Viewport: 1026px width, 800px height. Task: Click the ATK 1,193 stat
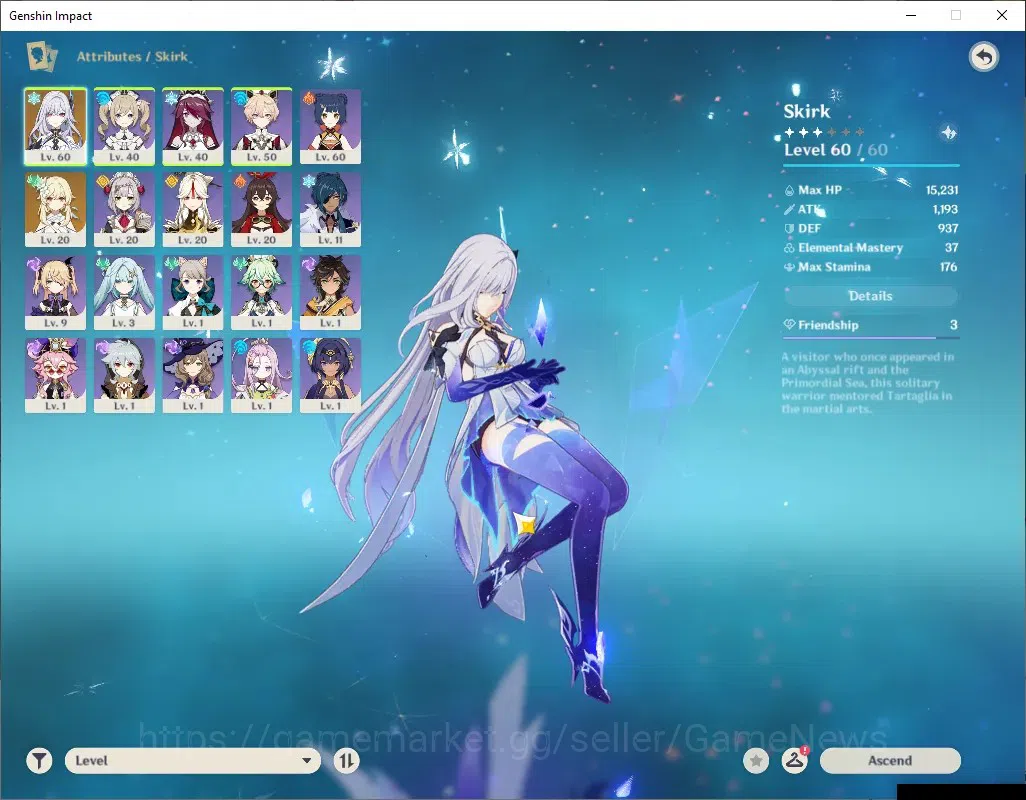[871, 209]
